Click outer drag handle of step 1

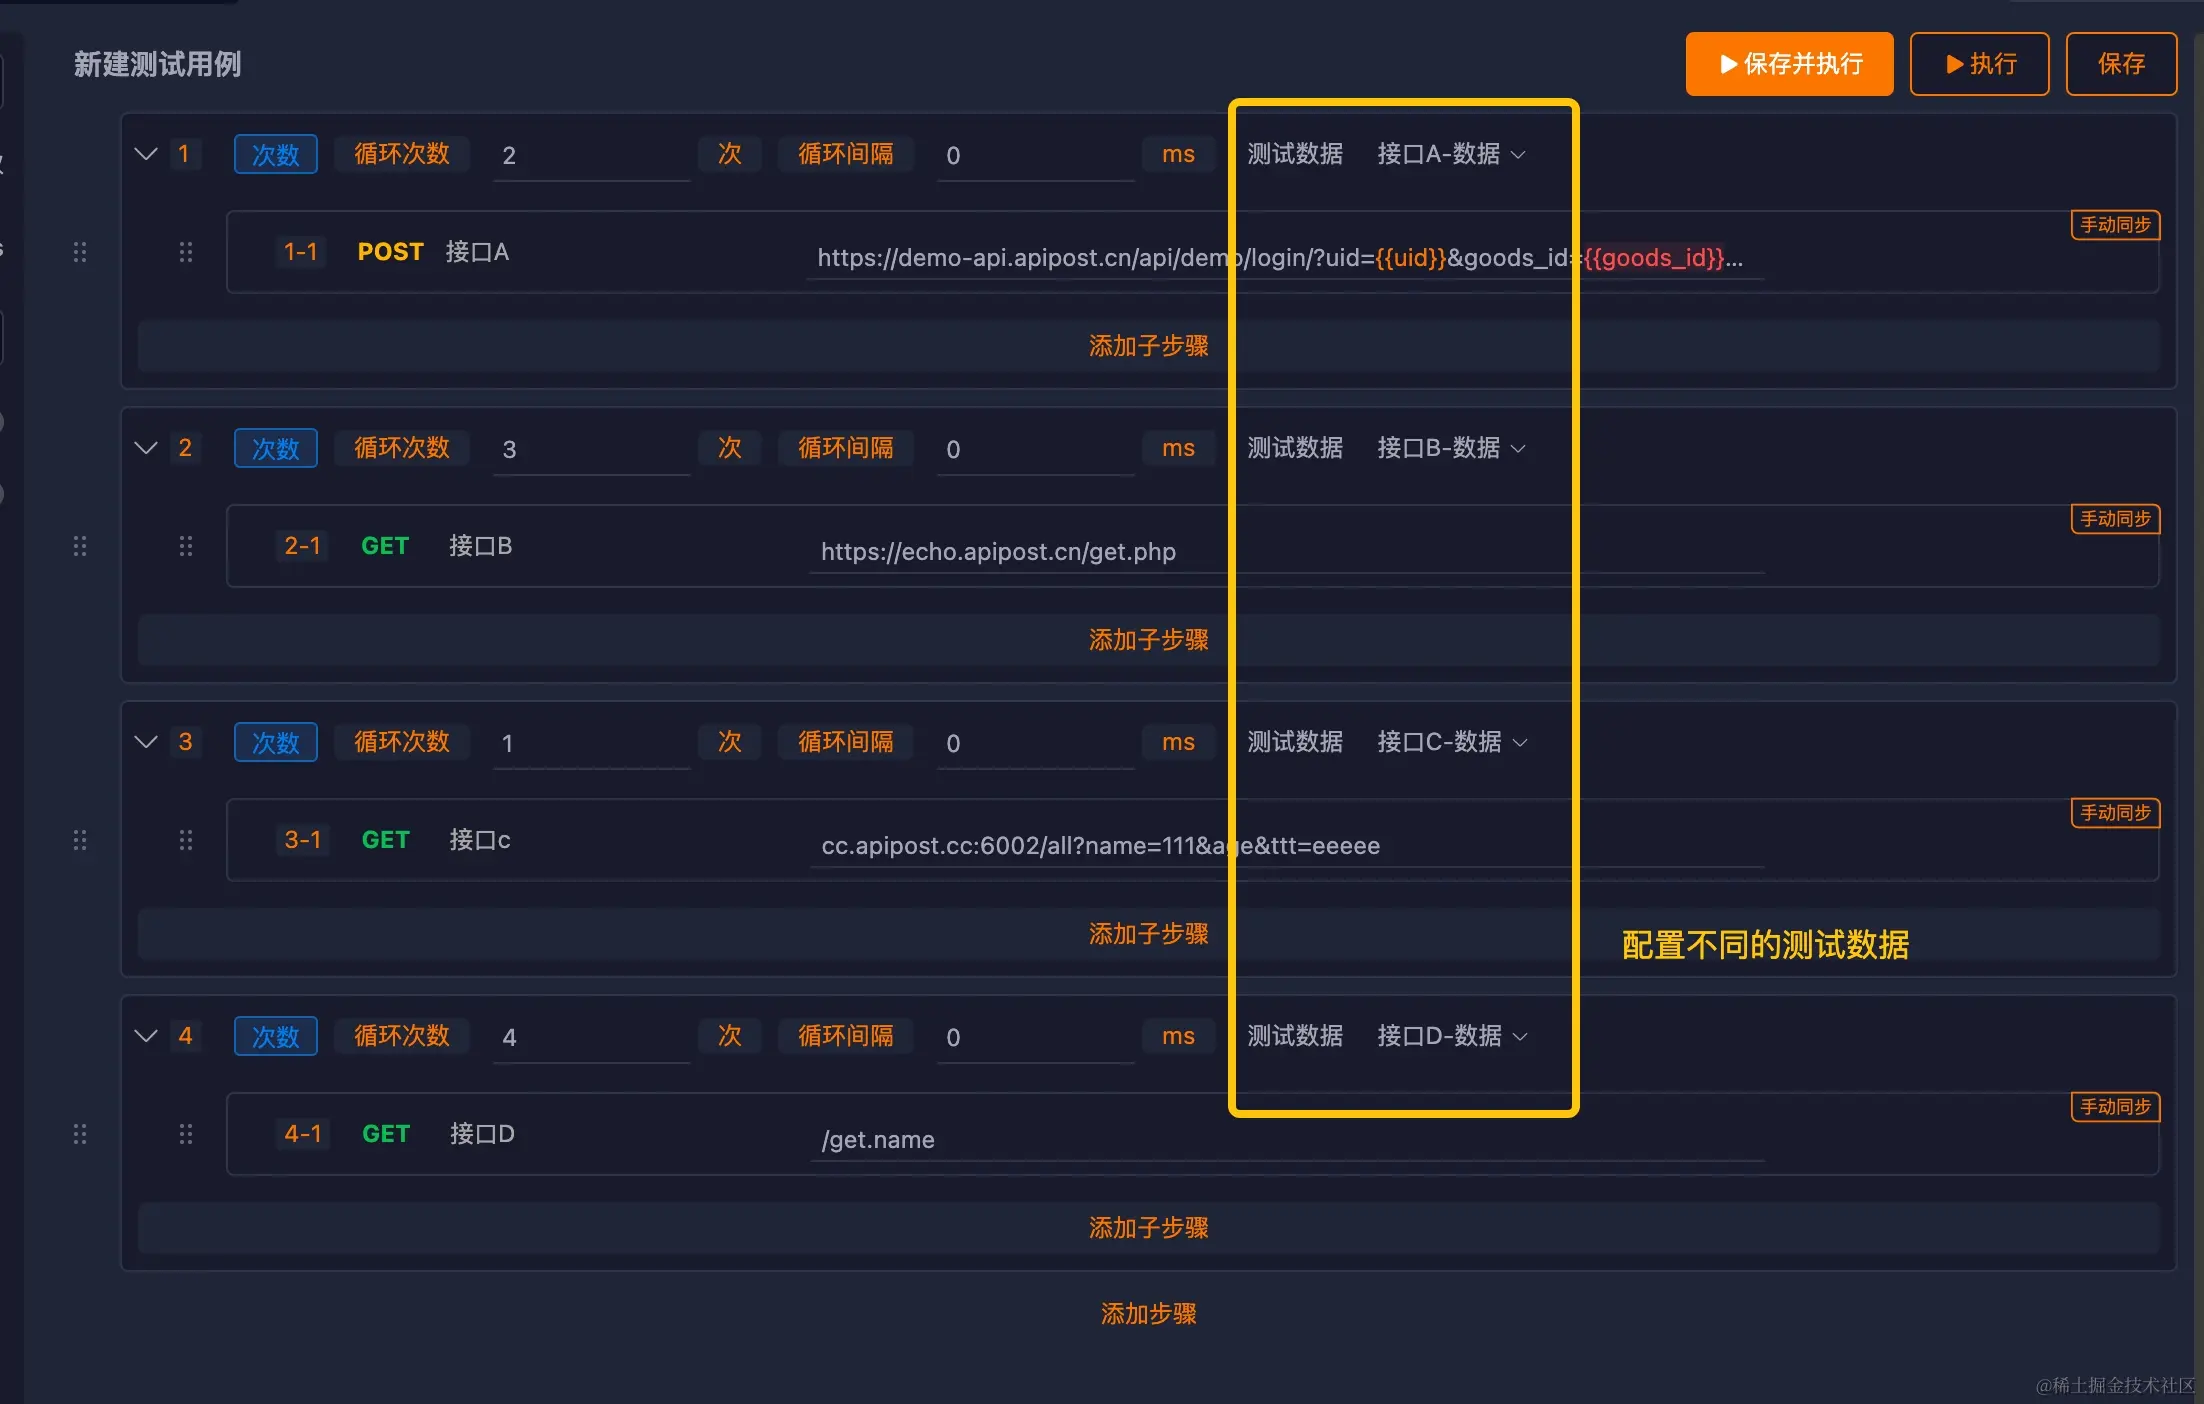click(x=80, y=252)
